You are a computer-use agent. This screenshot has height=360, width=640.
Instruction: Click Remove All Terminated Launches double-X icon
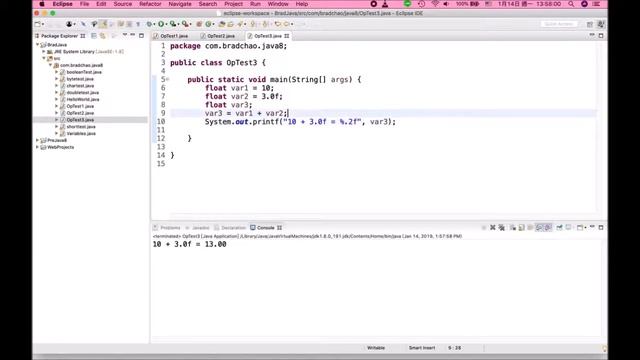coord(502,227)
